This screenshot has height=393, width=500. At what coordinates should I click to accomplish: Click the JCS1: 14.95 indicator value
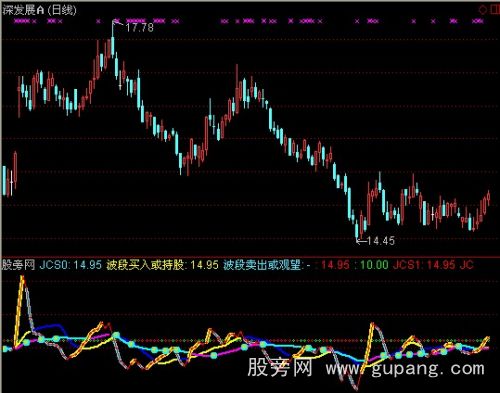coord(424,265)
